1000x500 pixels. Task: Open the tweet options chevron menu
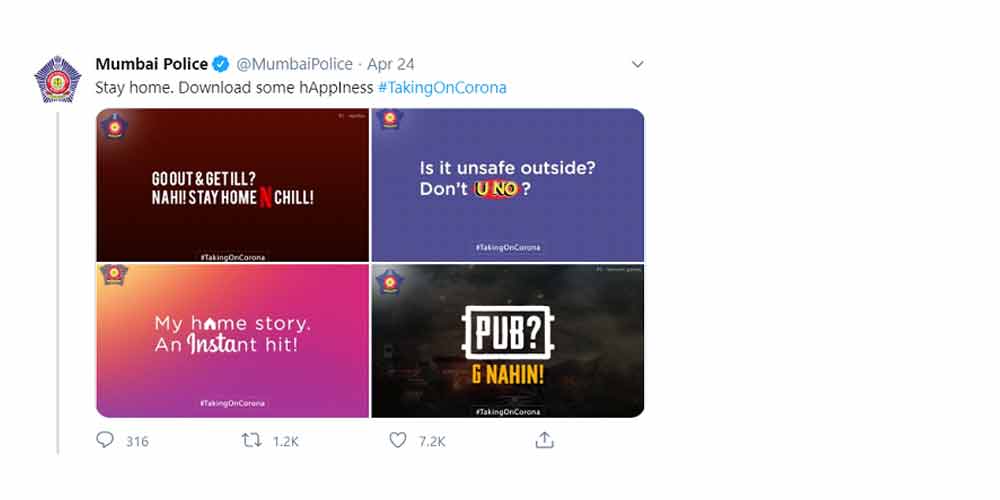coord(637,65)
